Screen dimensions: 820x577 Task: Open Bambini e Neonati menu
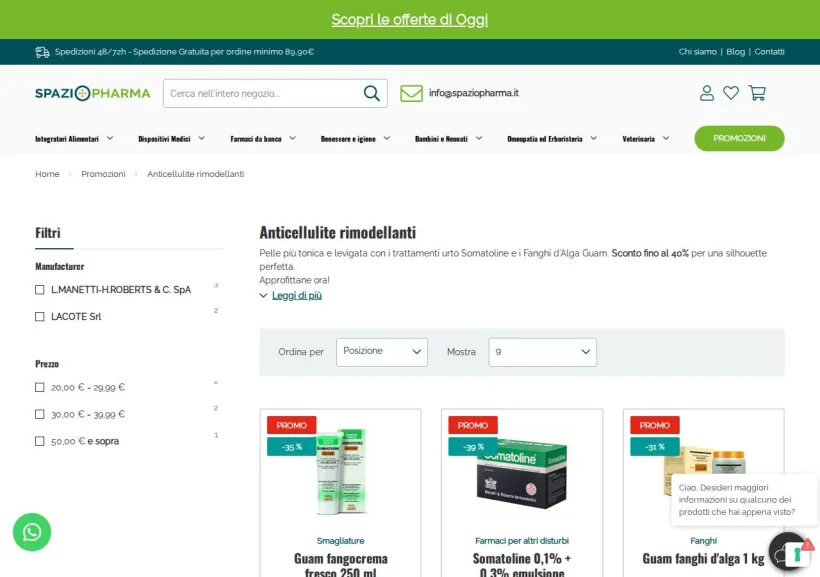441,139
